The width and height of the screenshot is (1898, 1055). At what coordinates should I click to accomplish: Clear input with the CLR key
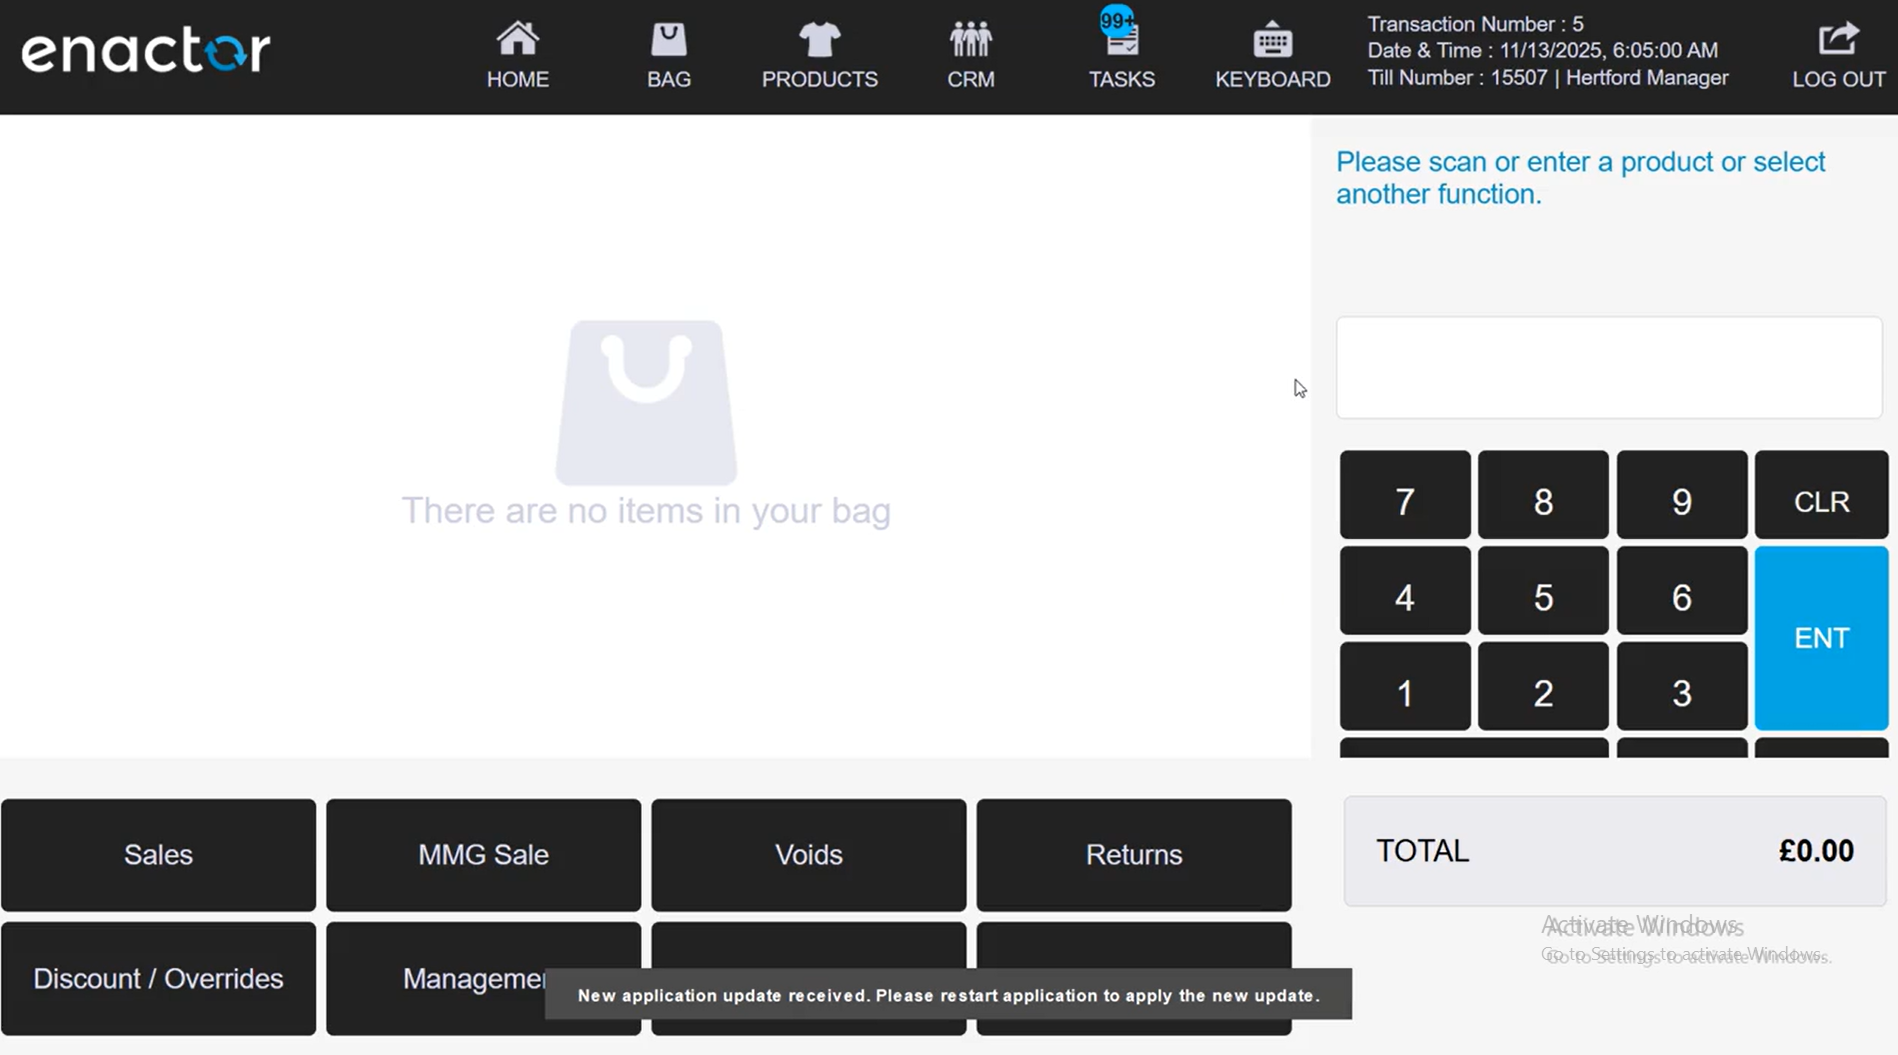(1820, 501)
